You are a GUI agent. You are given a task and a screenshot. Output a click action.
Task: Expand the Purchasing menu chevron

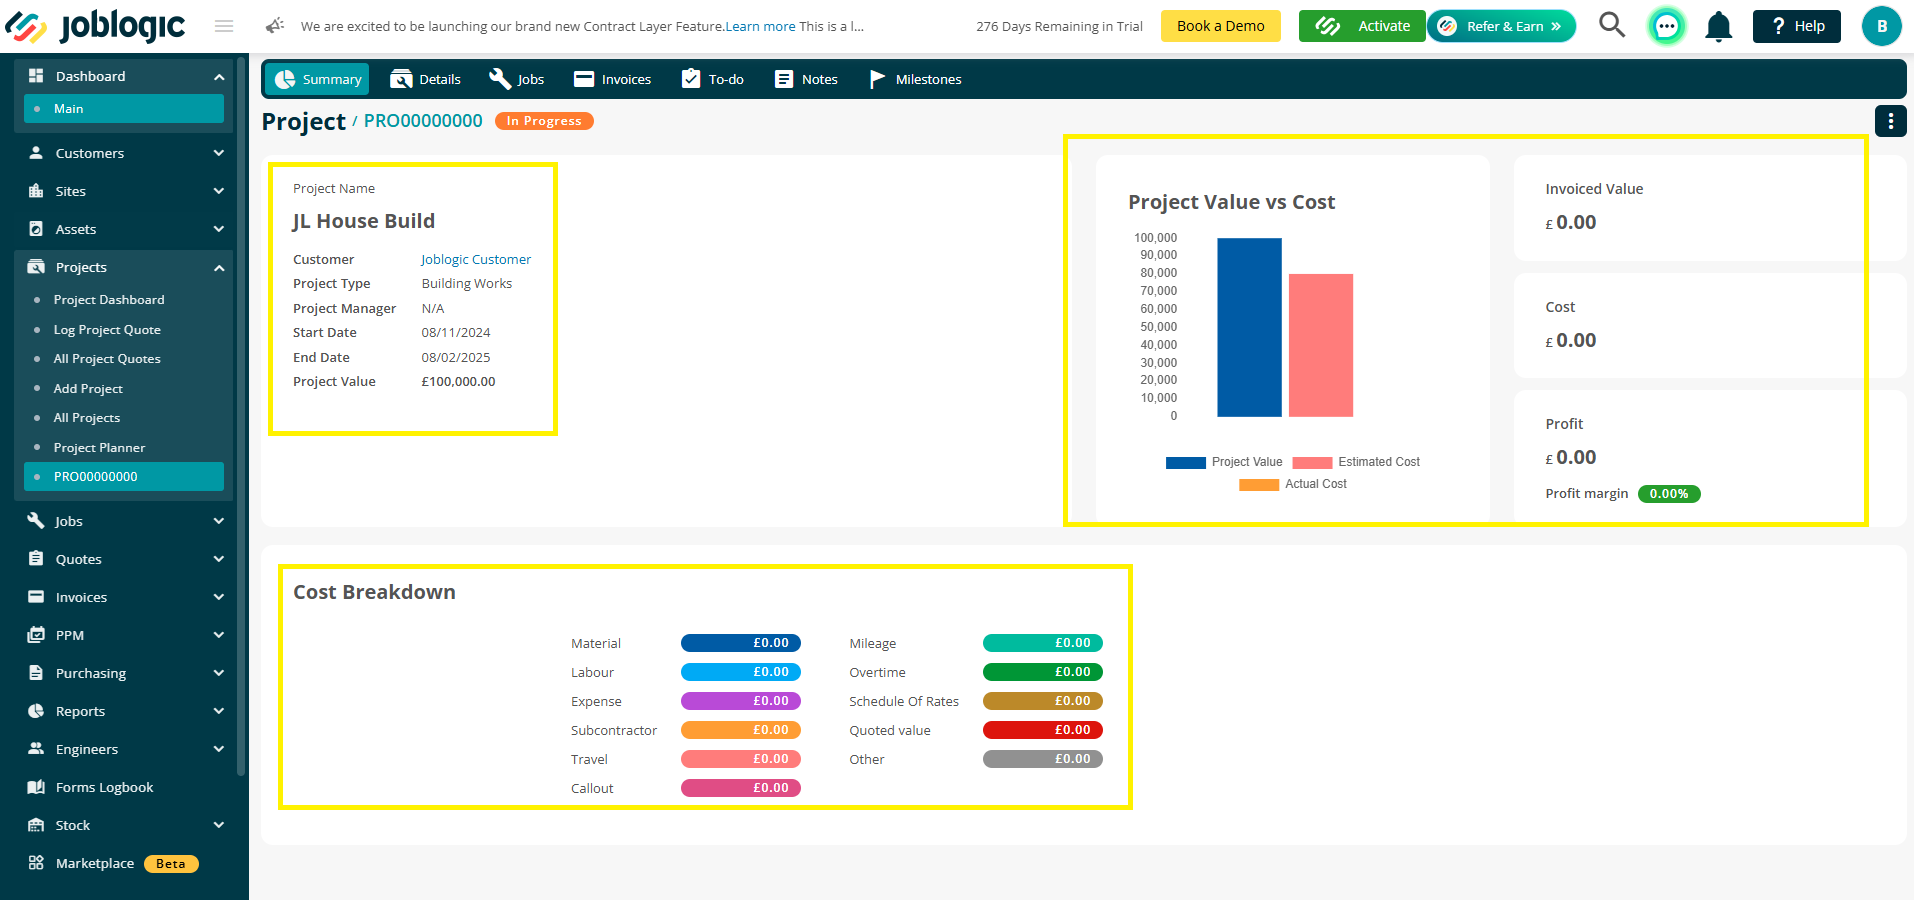(x=219, y=673)
